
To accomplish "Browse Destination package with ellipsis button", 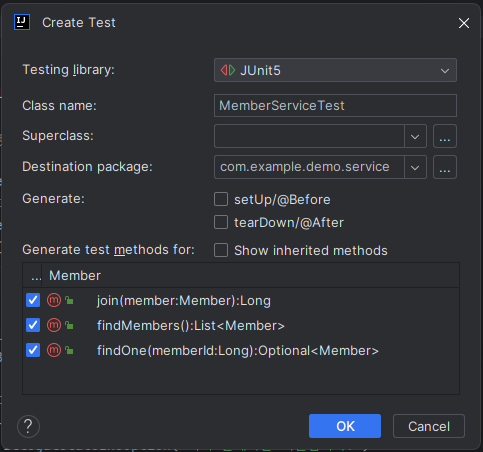I will 445,167.
